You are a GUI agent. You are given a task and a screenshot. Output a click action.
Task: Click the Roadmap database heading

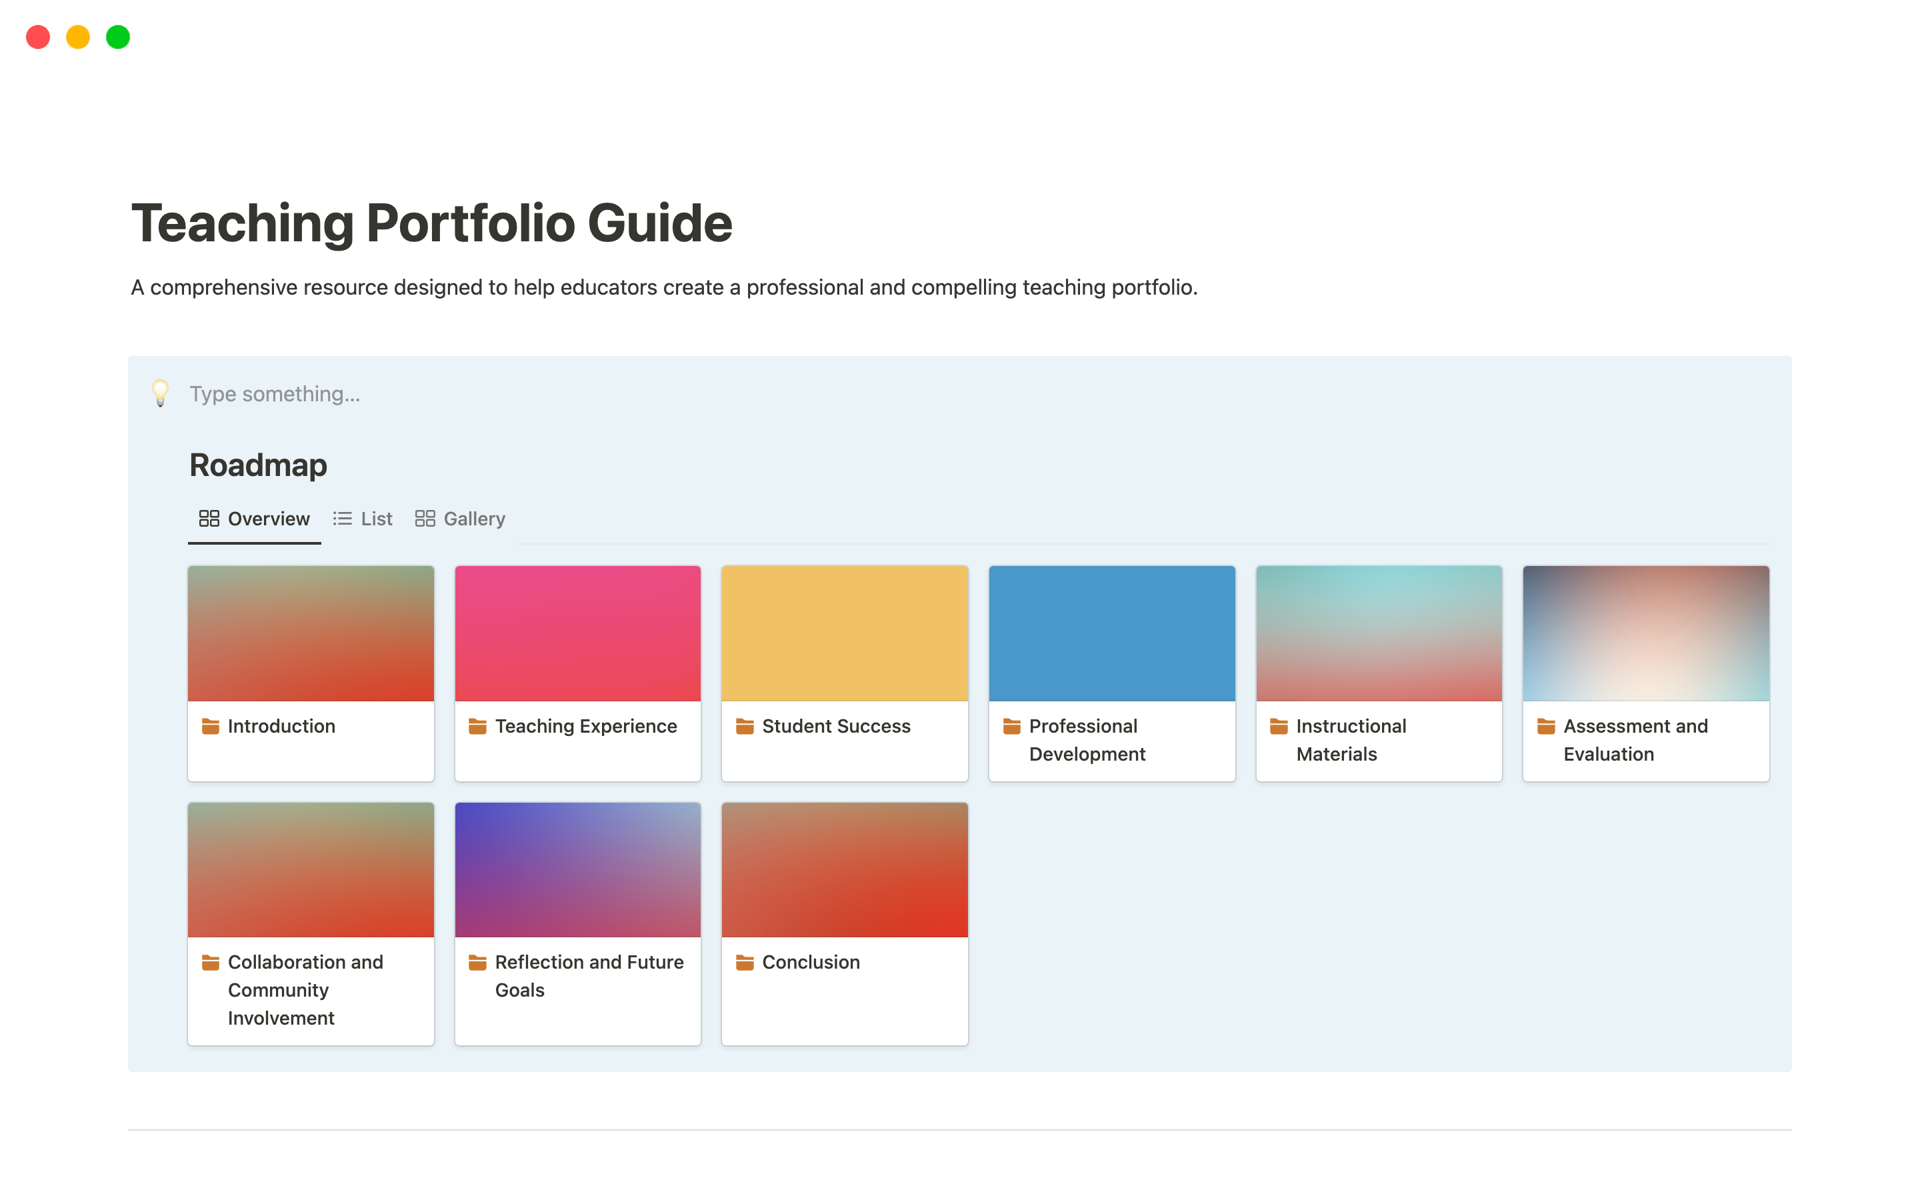[258, 465]
